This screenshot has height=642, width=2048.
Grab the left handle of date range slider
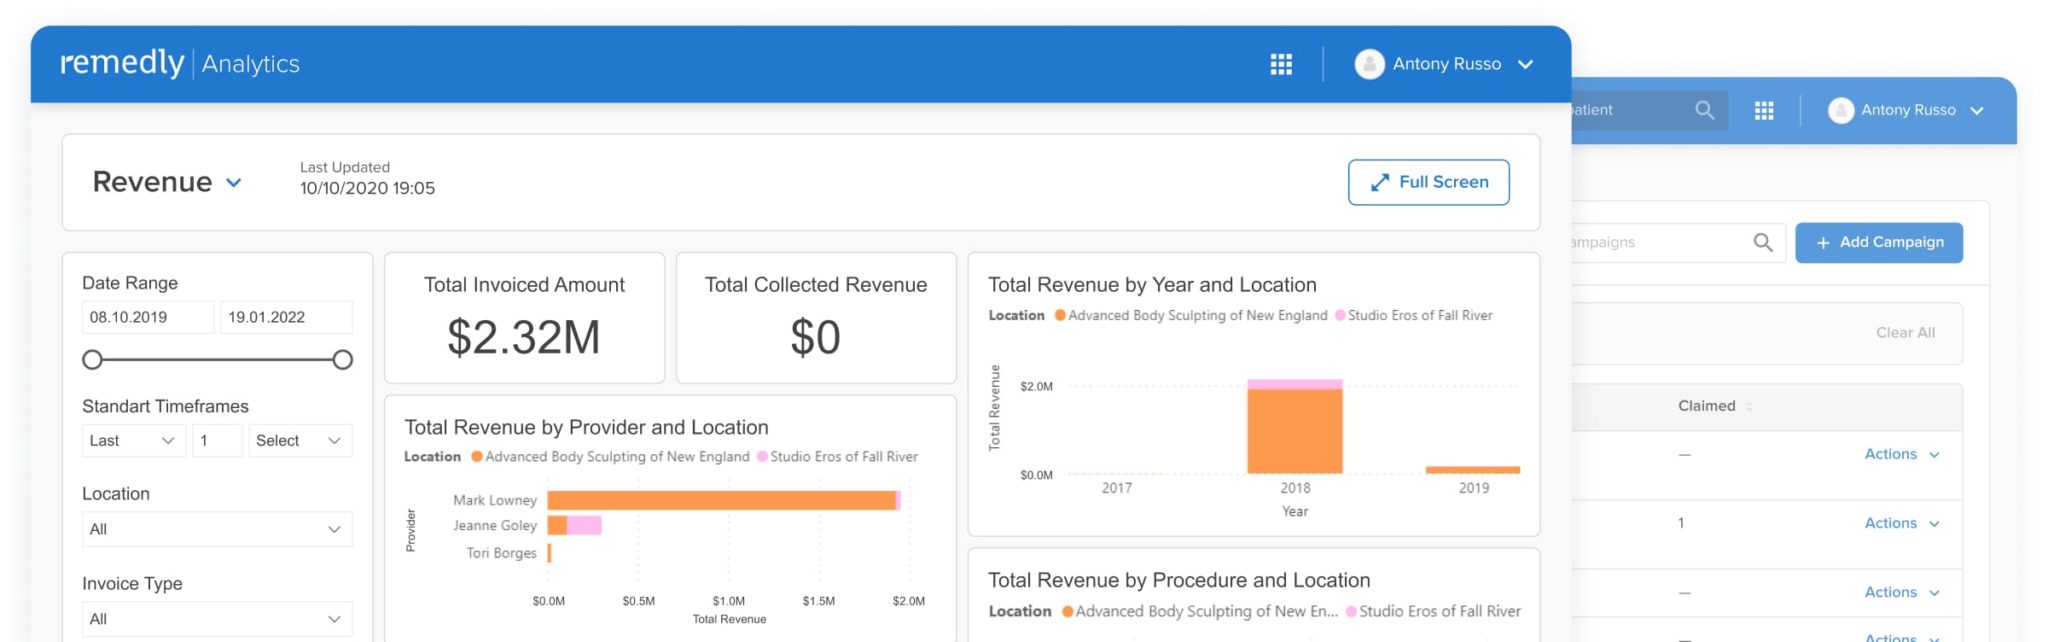92,359
